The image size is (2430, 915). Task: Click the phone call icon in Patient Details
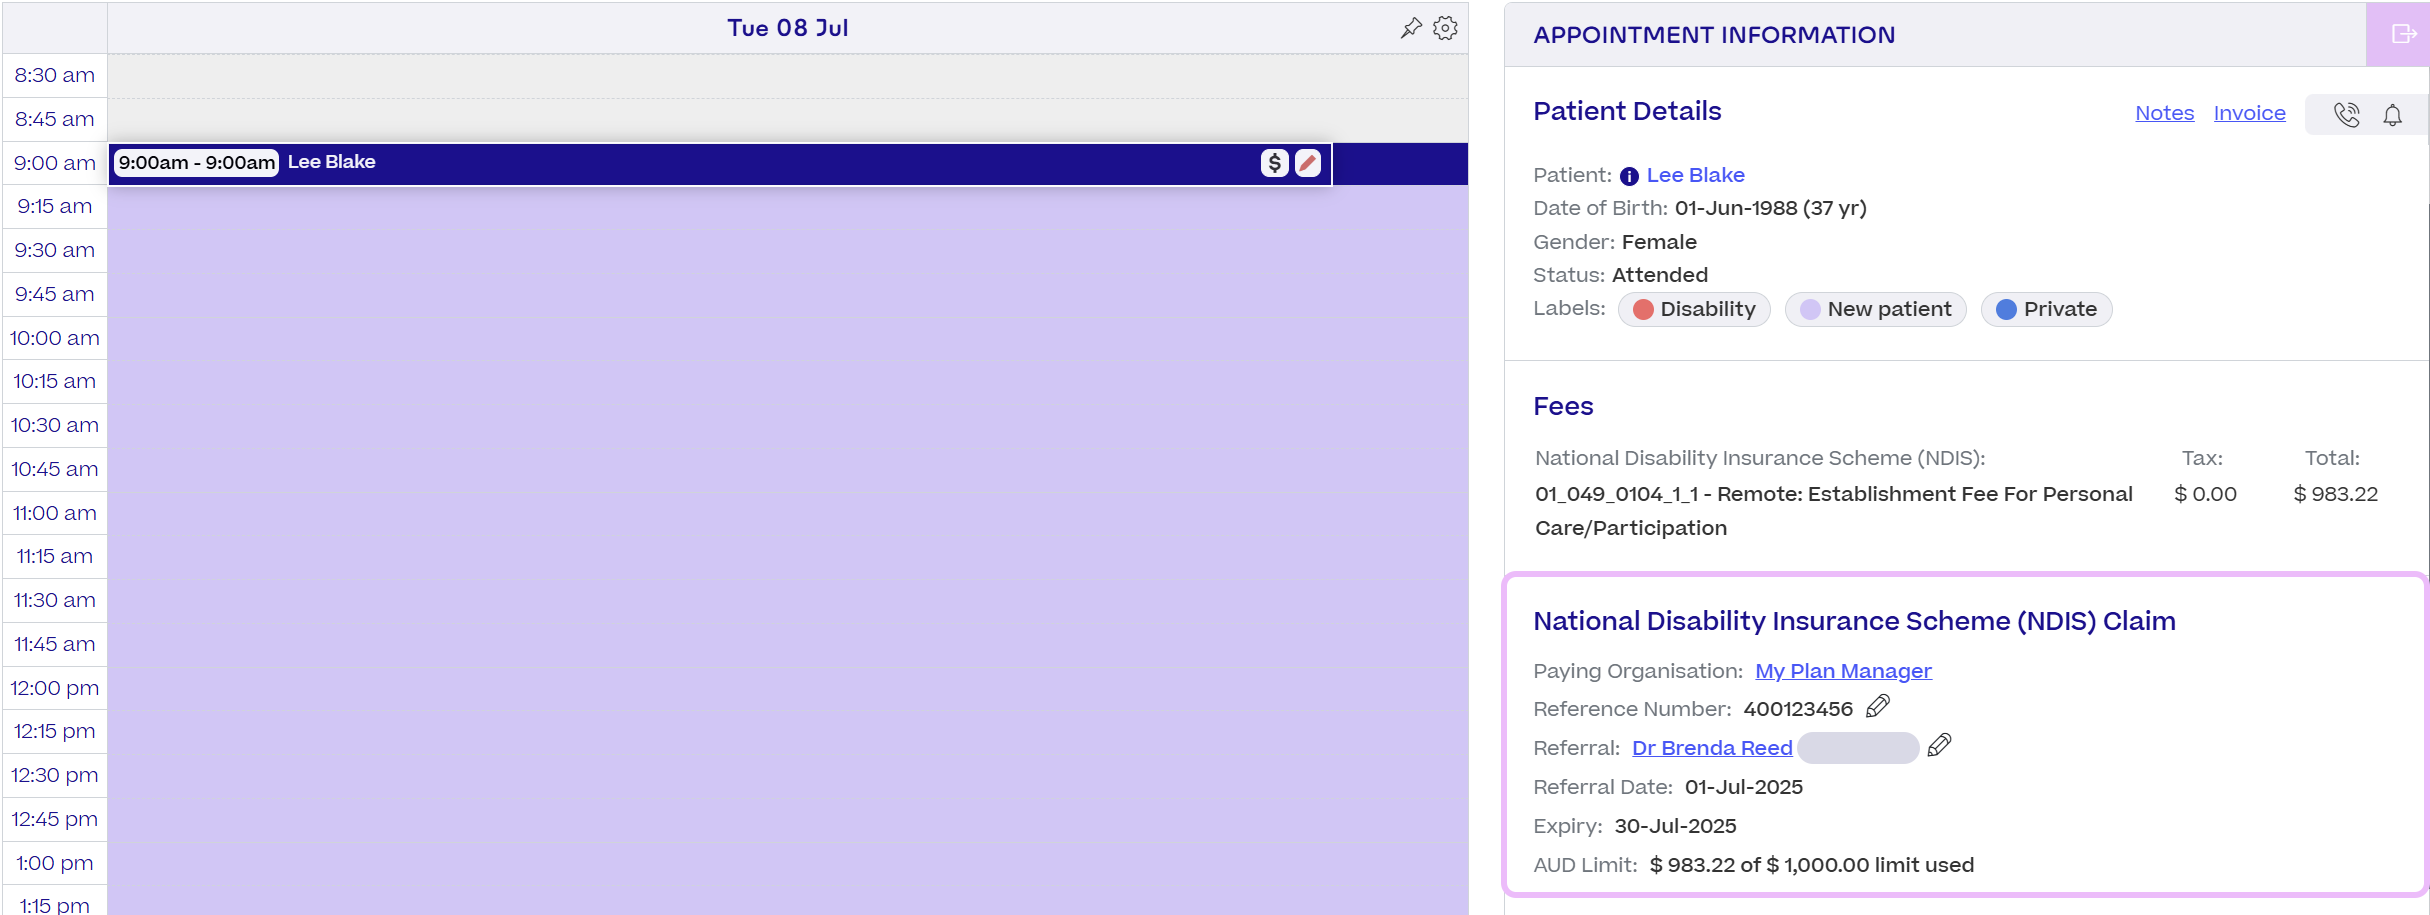coord(2347,115)
